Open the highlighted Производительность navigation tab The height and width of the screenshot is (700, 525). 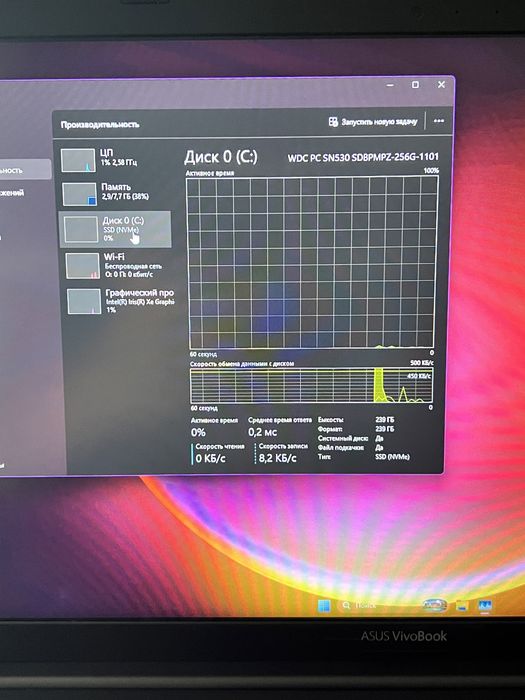25,170
